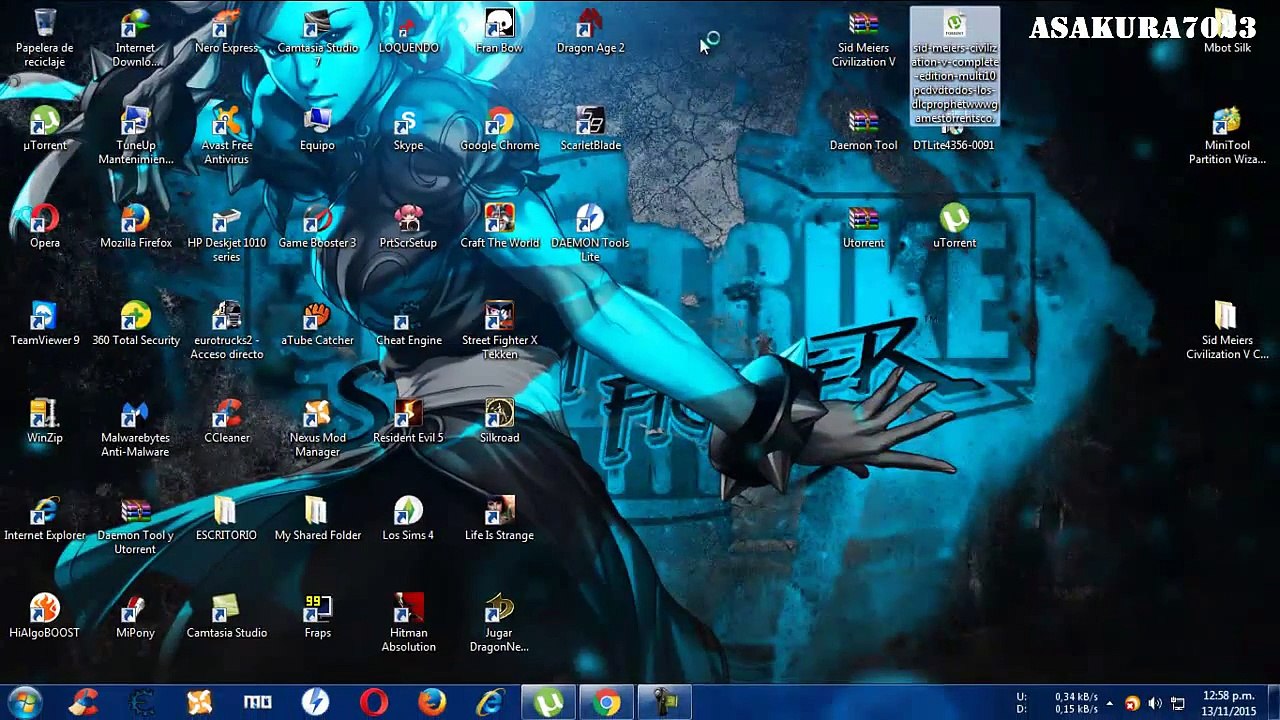Launch Dragon Age 2 shortcut

coord(590,32)
